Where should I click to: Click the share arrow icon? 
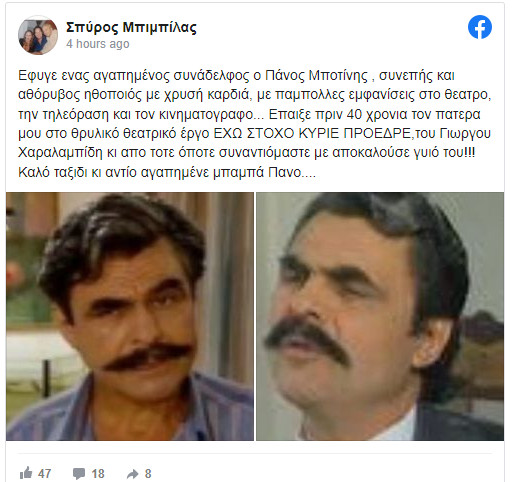click(x=132, y=474)
